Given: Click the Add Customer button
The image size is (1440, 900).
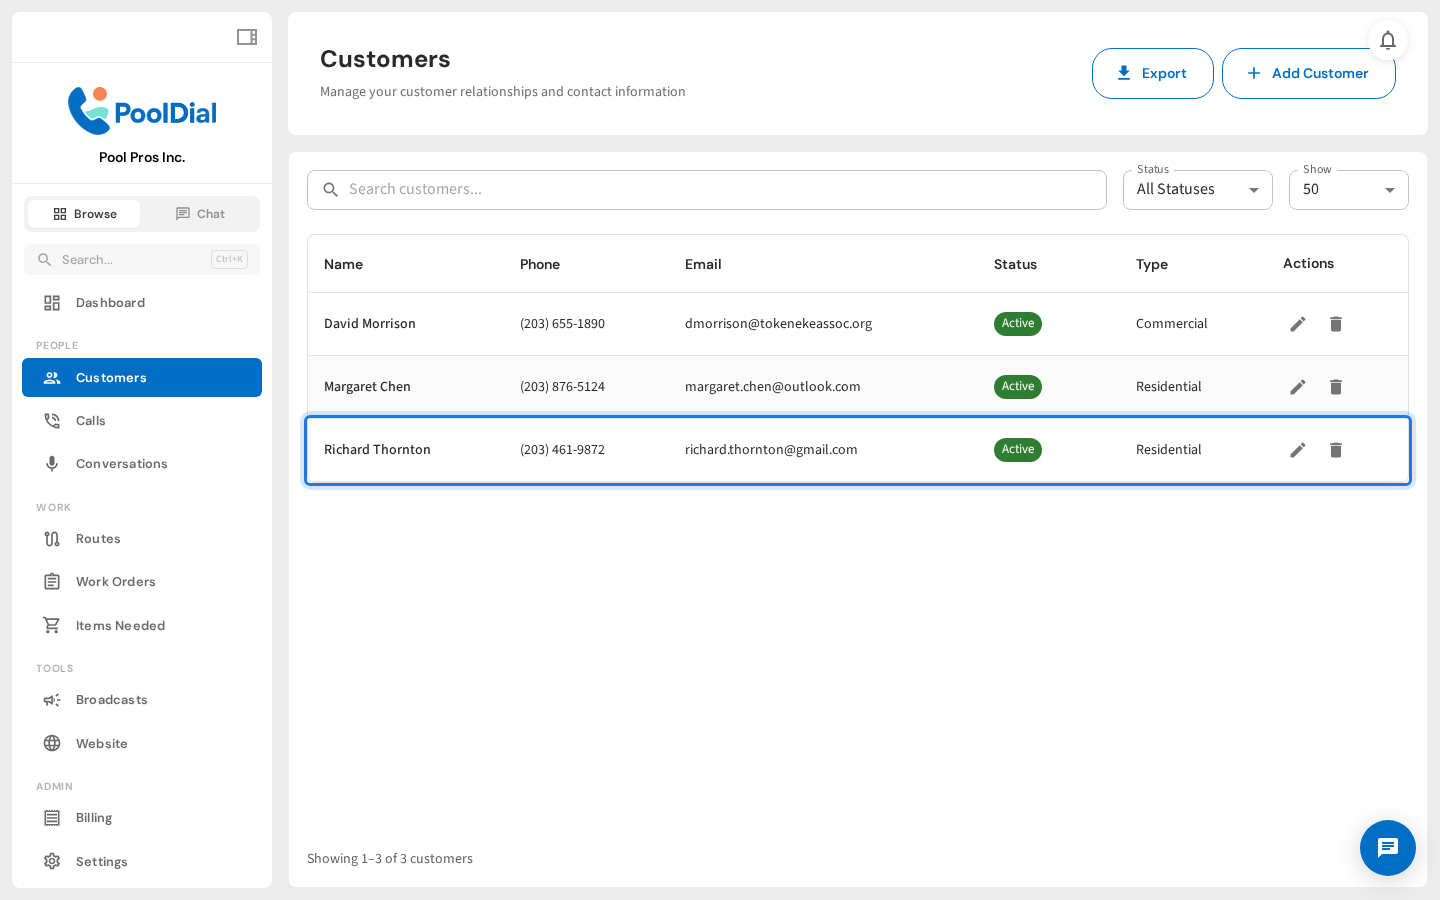Looking at the screenshot, I should tap(1308, 73).
